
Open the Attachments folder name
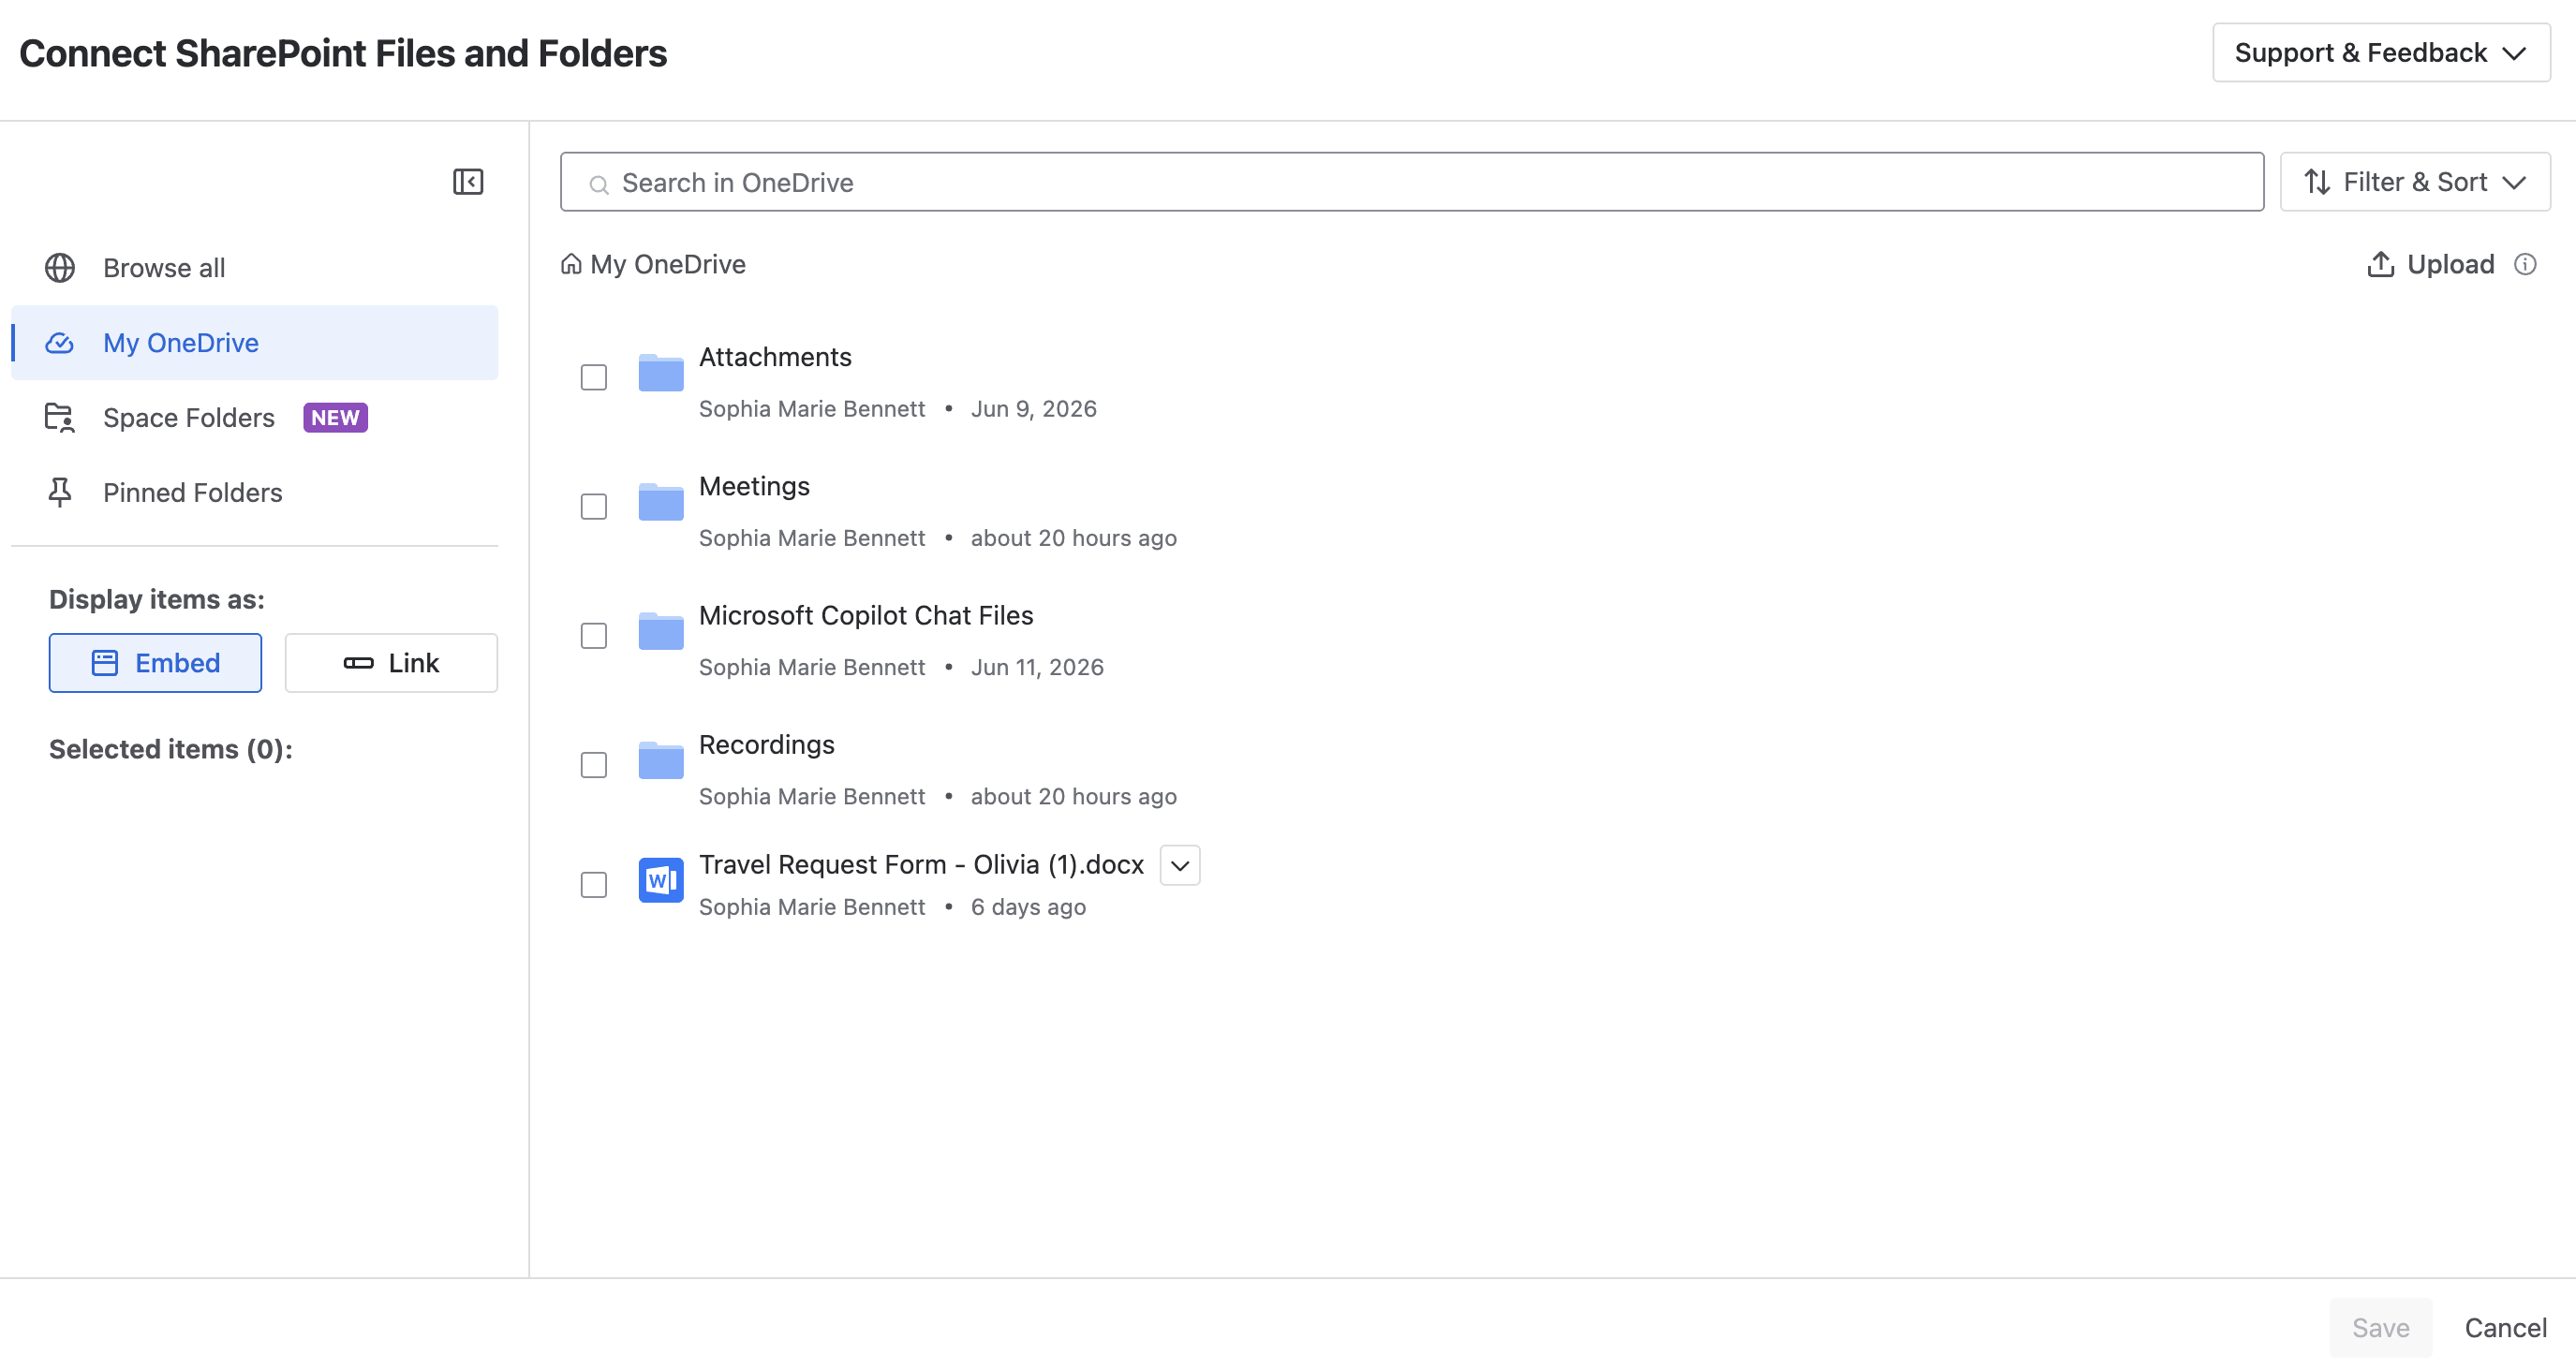point(775,357)
